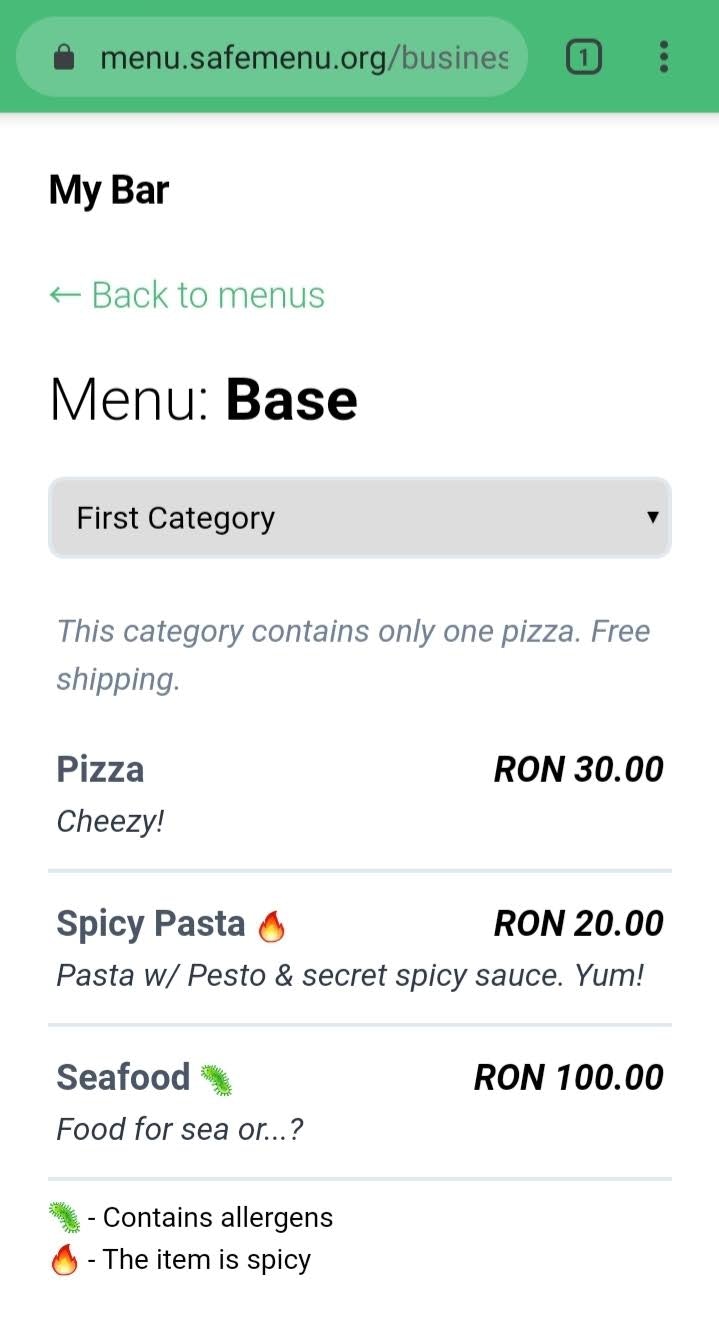Click the browser address bar
This screenshot has height=1322, width=719.
click(300, 57)
